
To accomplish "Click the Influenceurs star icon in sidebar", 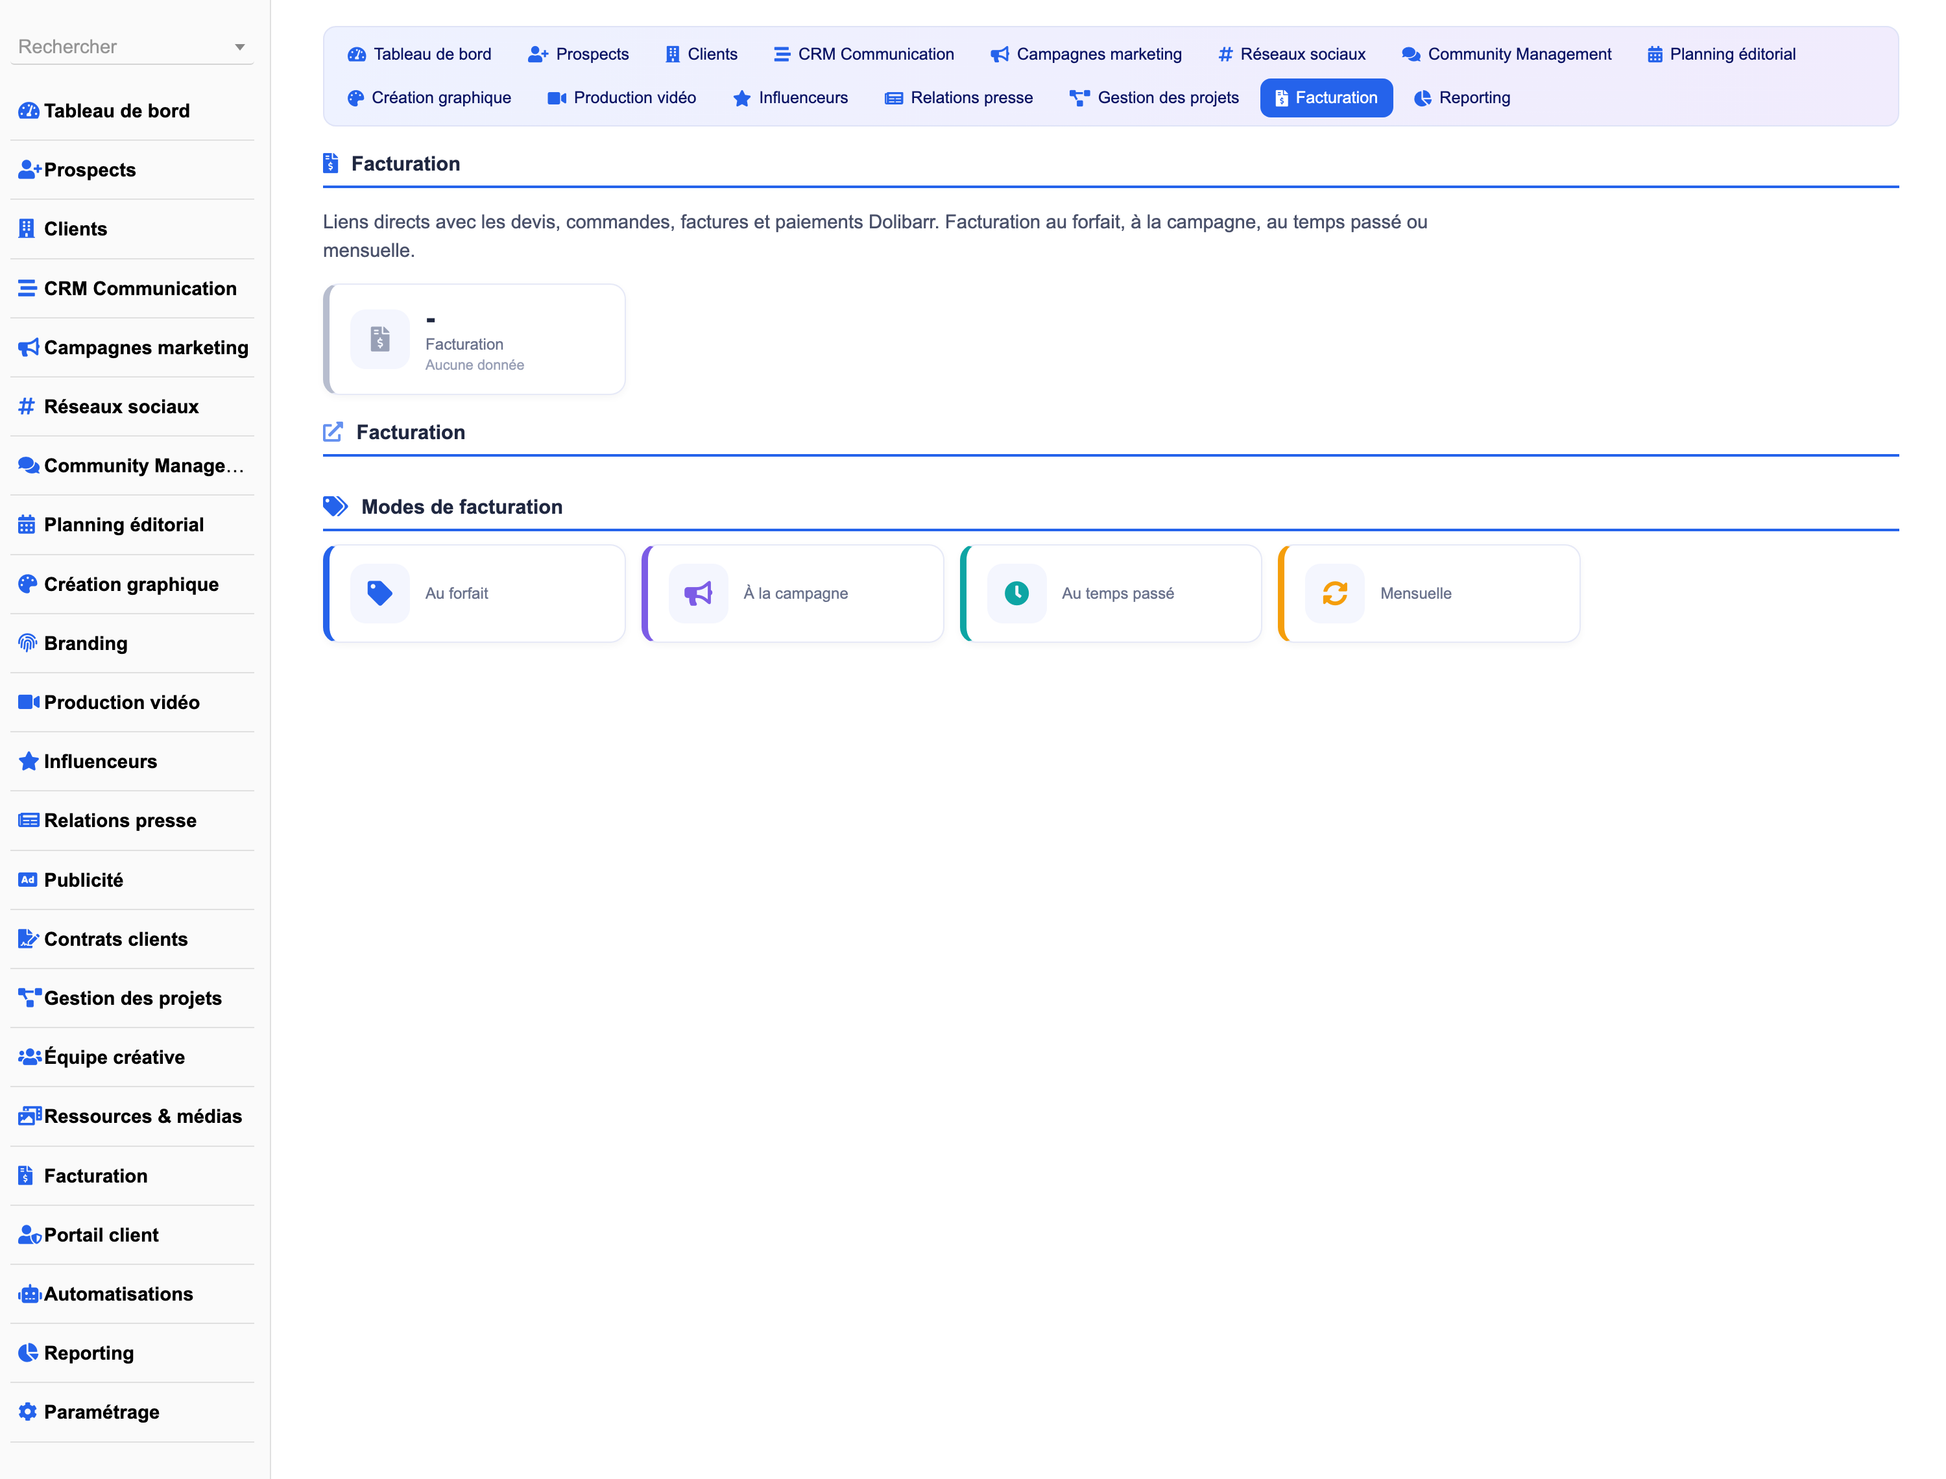I will click(28, 761).
